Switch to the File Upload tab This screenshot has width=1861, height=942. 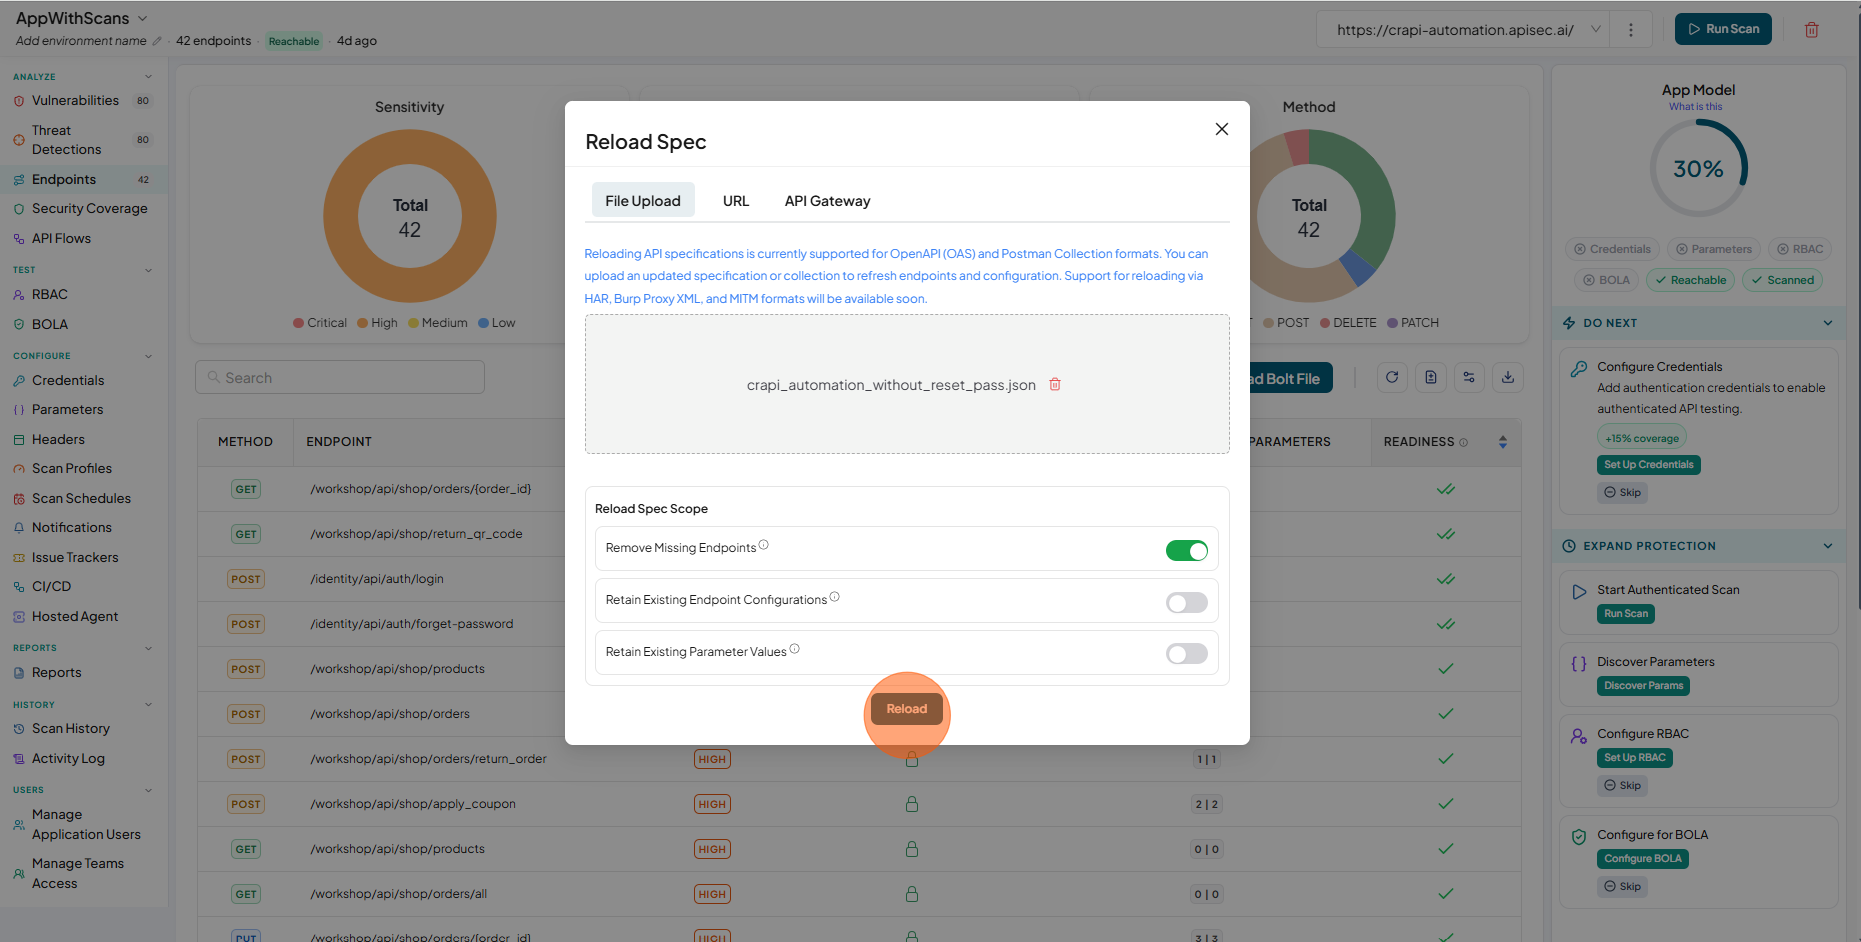pyautogui.click(x=643, y=201)
